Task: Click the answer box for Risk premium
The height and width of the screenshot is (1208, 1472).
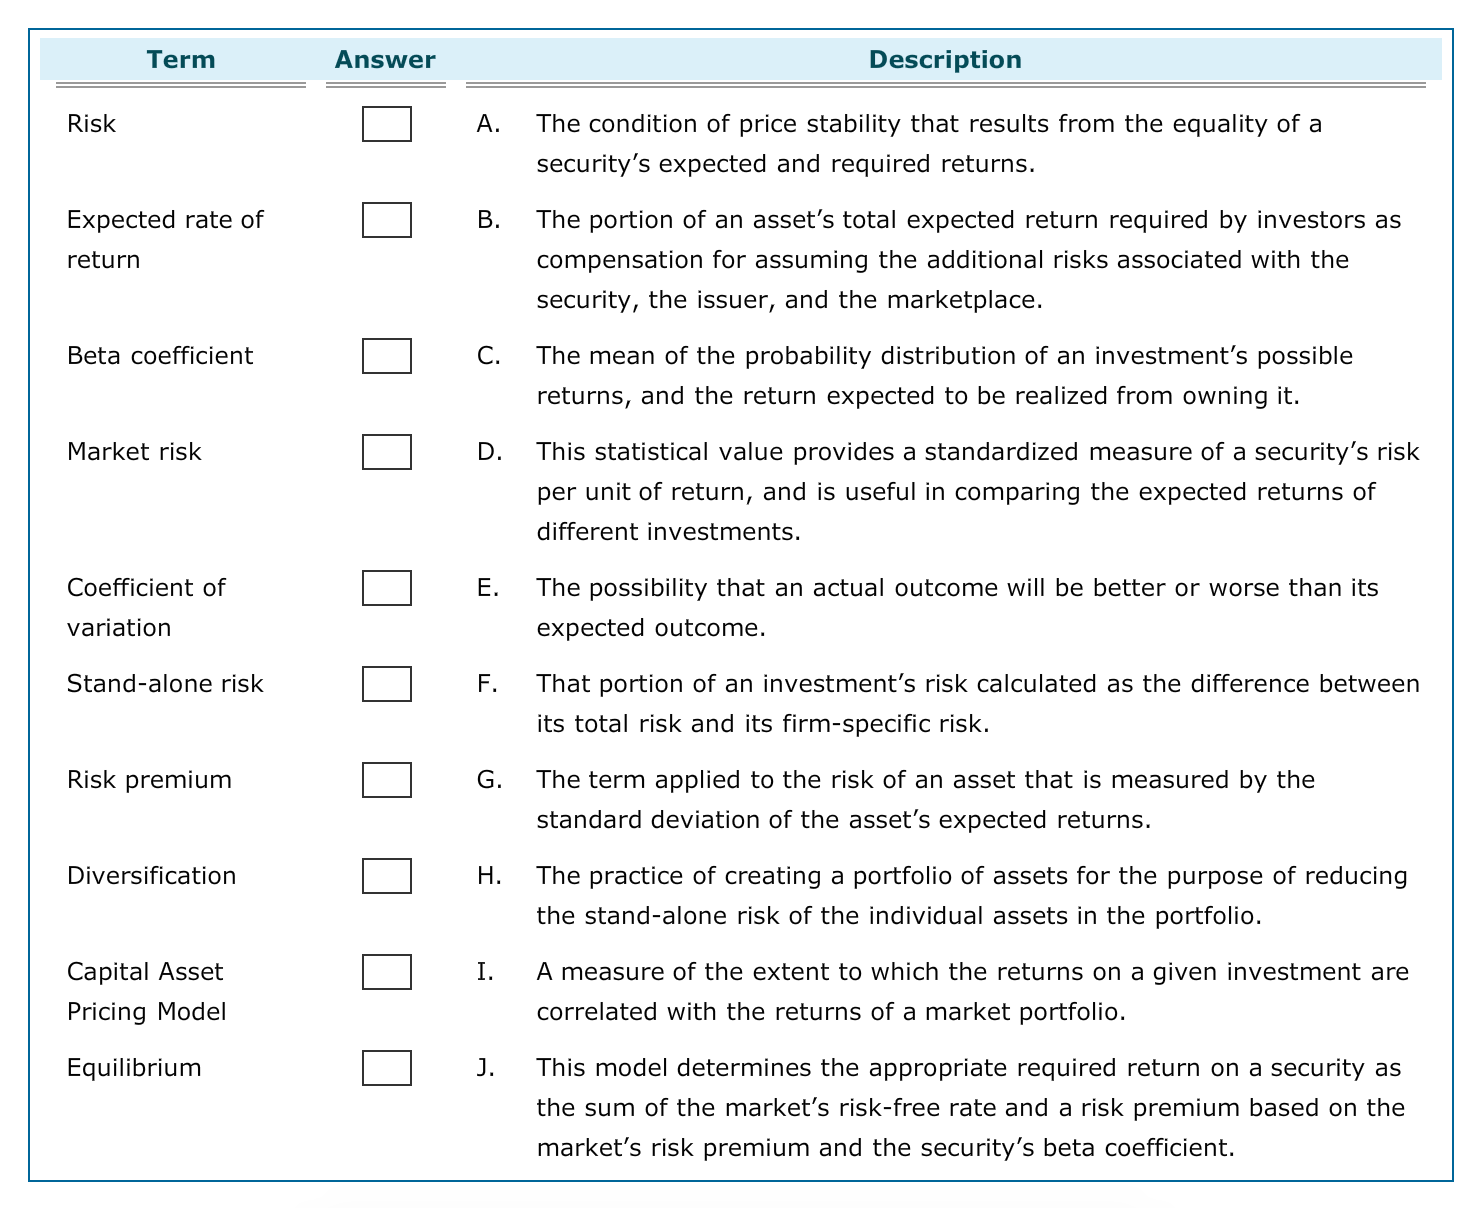Action: pyautogui.click(x=386, y=780)
